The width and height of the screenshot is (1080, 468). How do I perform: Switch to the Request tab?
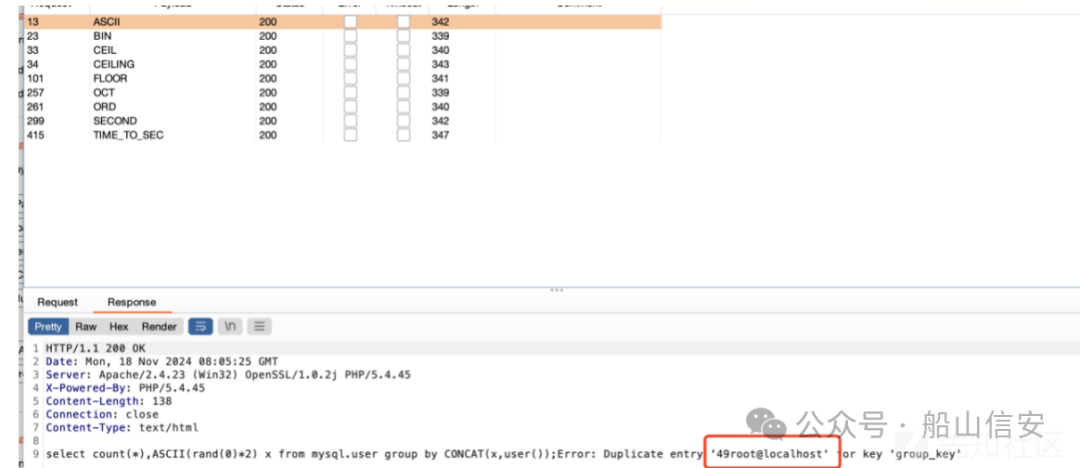(58, 302)
